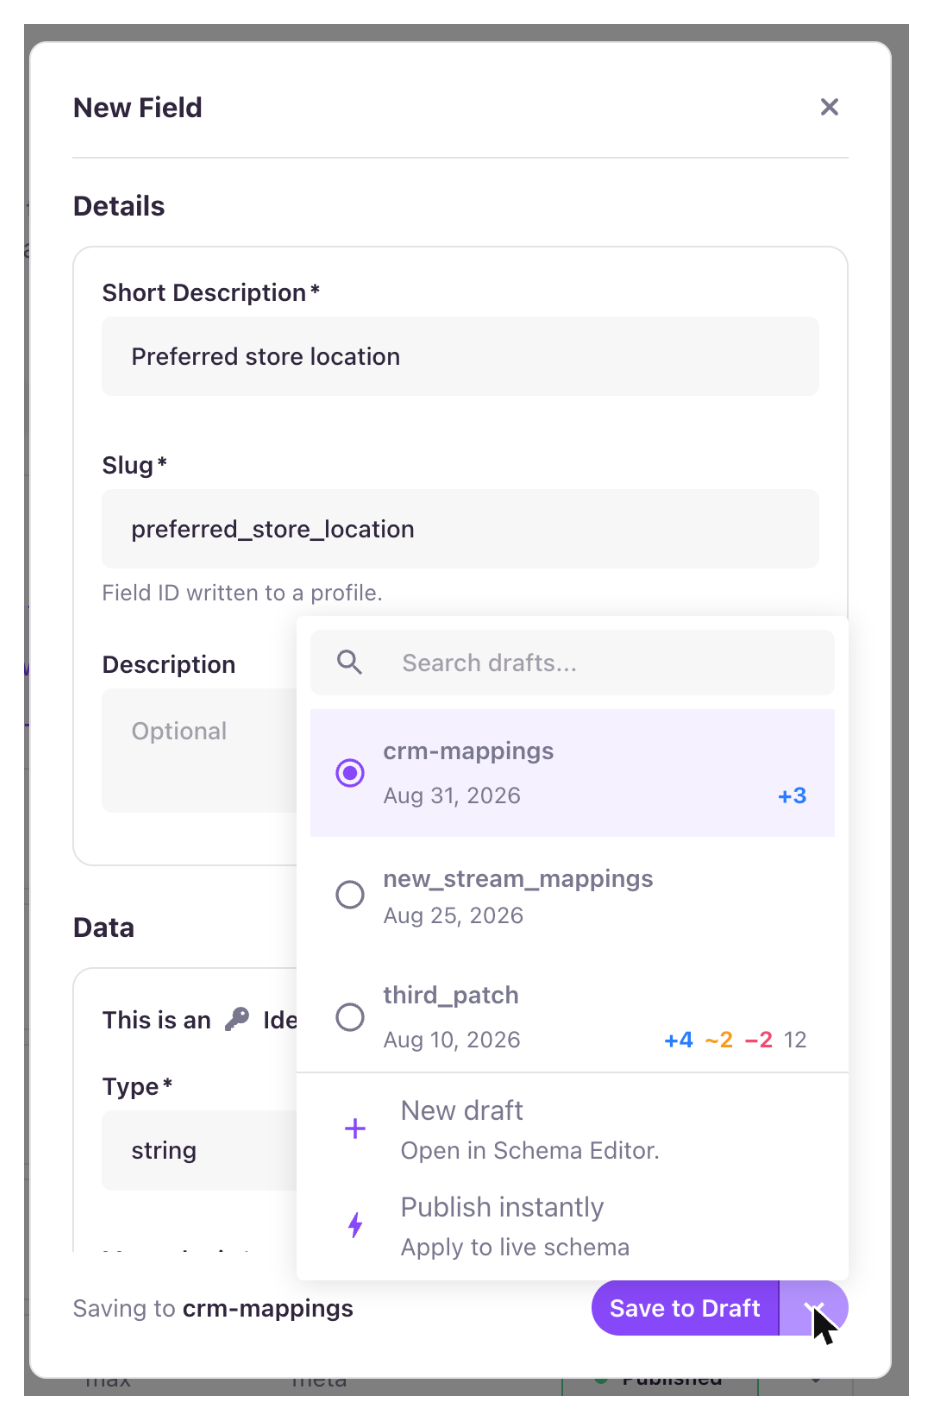Click the Slug input field
The image size is (933, 1420).
(460, 529)
